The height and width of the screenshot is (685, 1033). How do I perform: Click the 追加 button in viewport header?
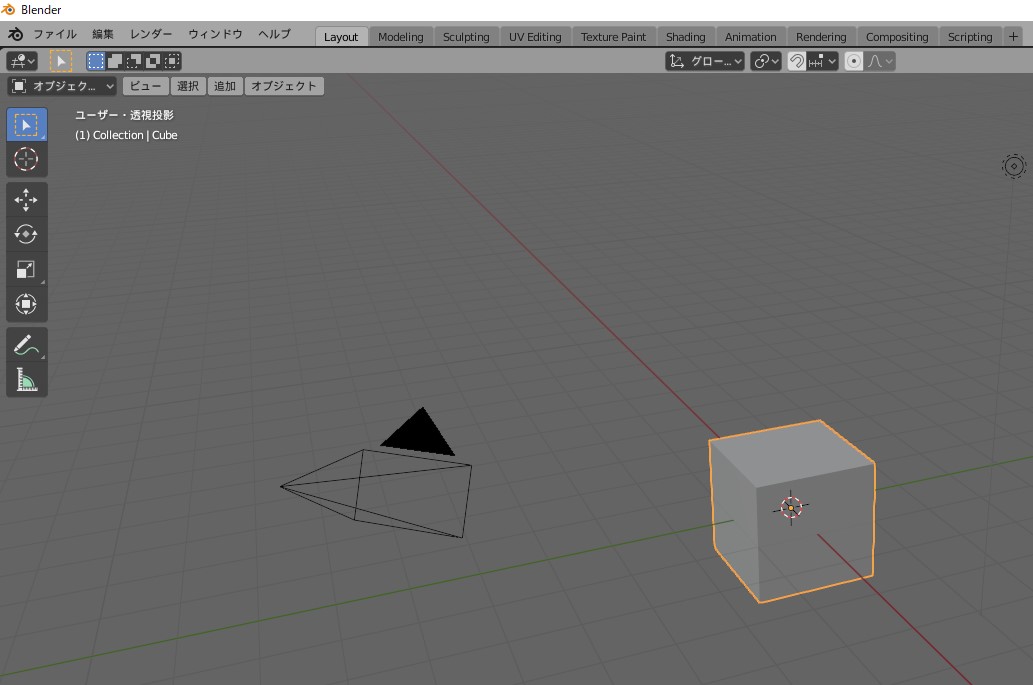(x=225, y=86)
